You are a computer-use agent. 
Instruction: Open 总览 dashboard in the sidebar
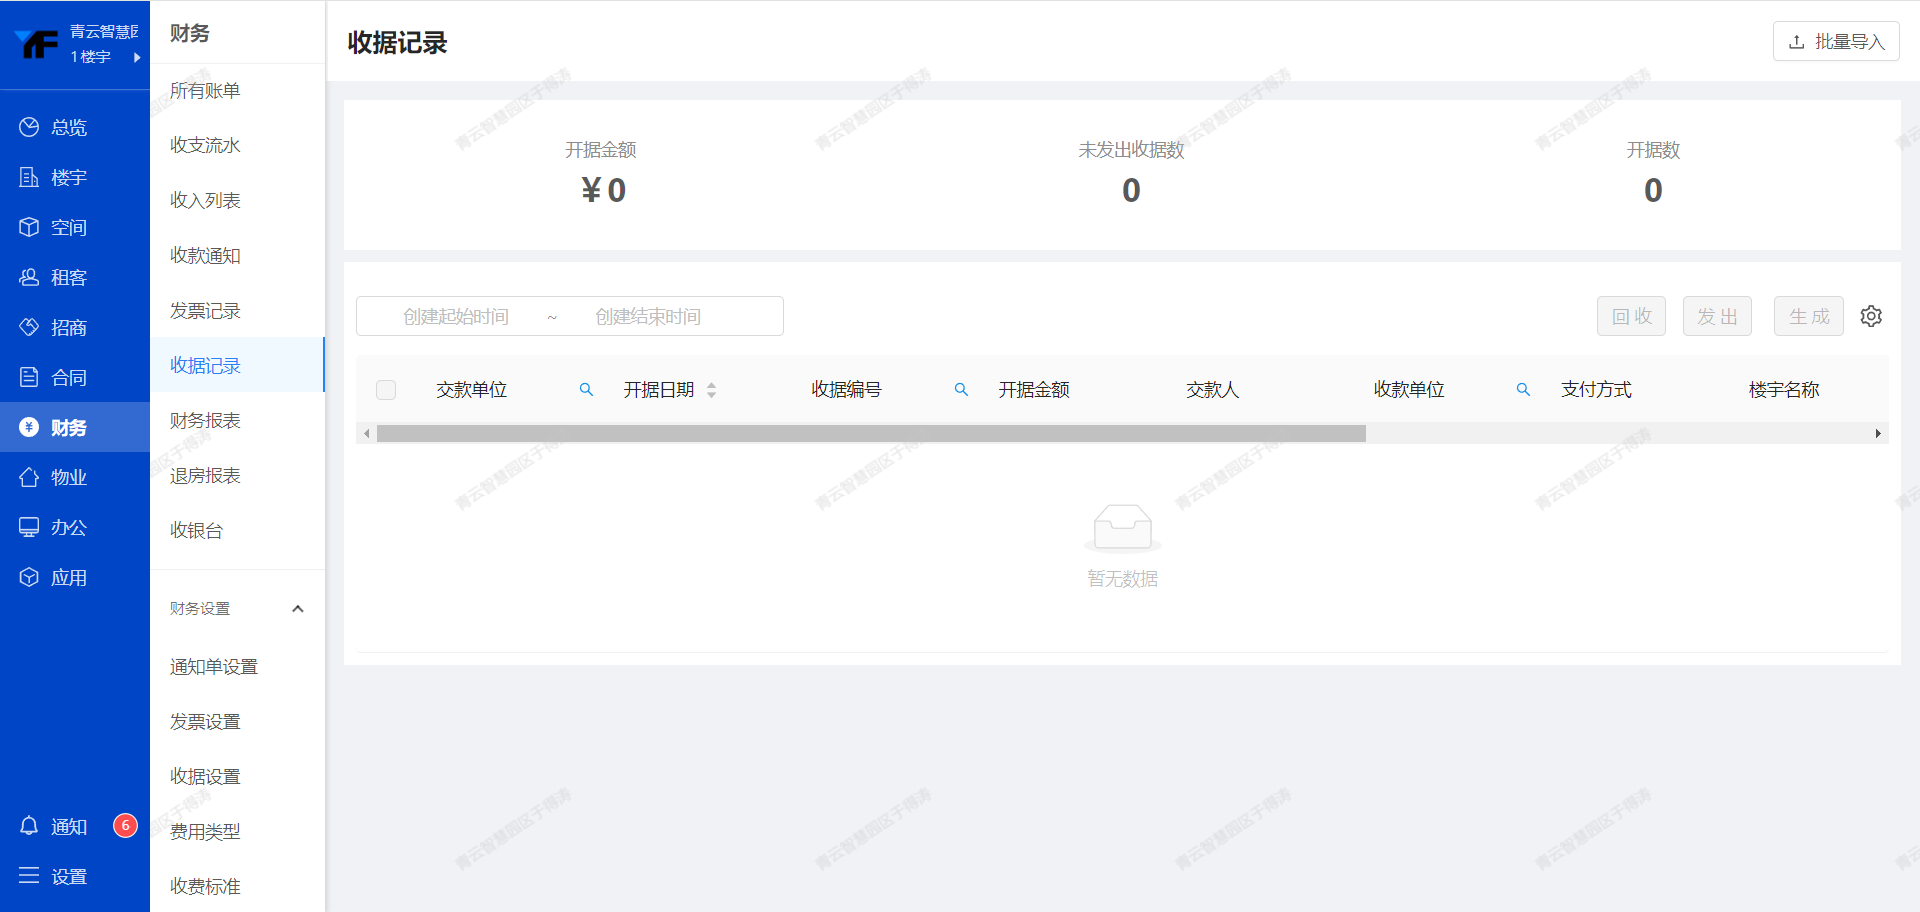68,127
